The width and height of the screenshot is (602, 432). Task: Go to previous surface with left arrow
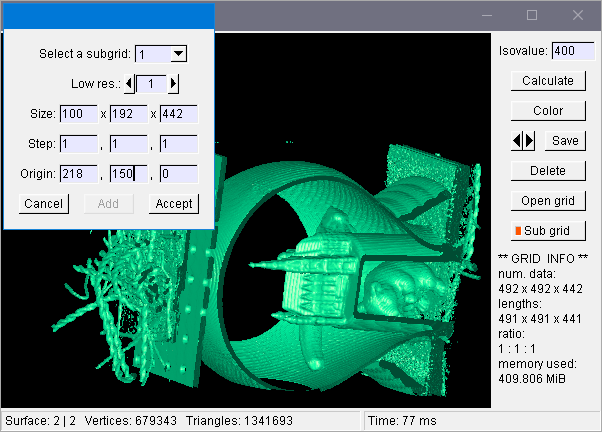coord(518,141)
